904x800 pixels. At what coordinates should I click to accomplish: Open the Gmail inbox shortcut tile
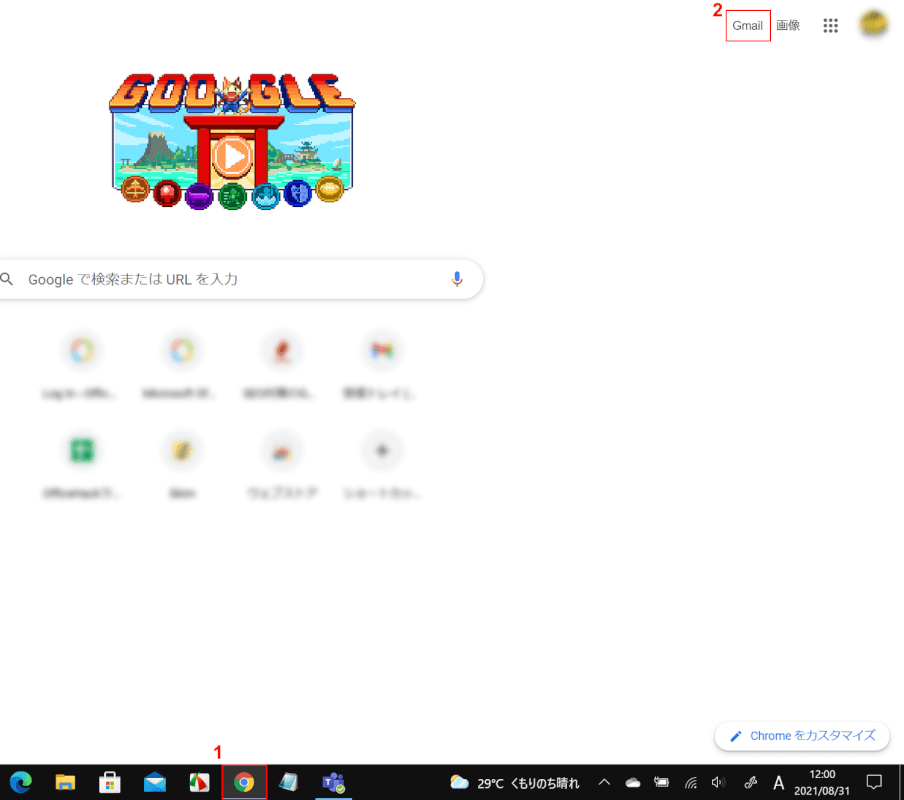coord(382,365)
